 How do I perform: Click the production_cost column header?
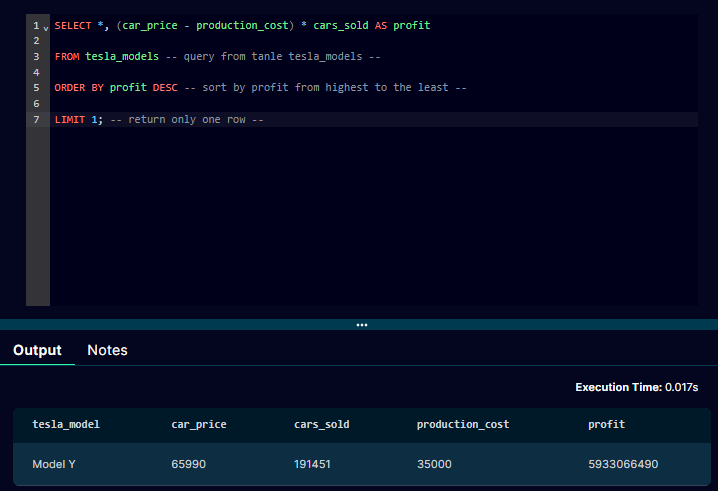pos(463,425)
